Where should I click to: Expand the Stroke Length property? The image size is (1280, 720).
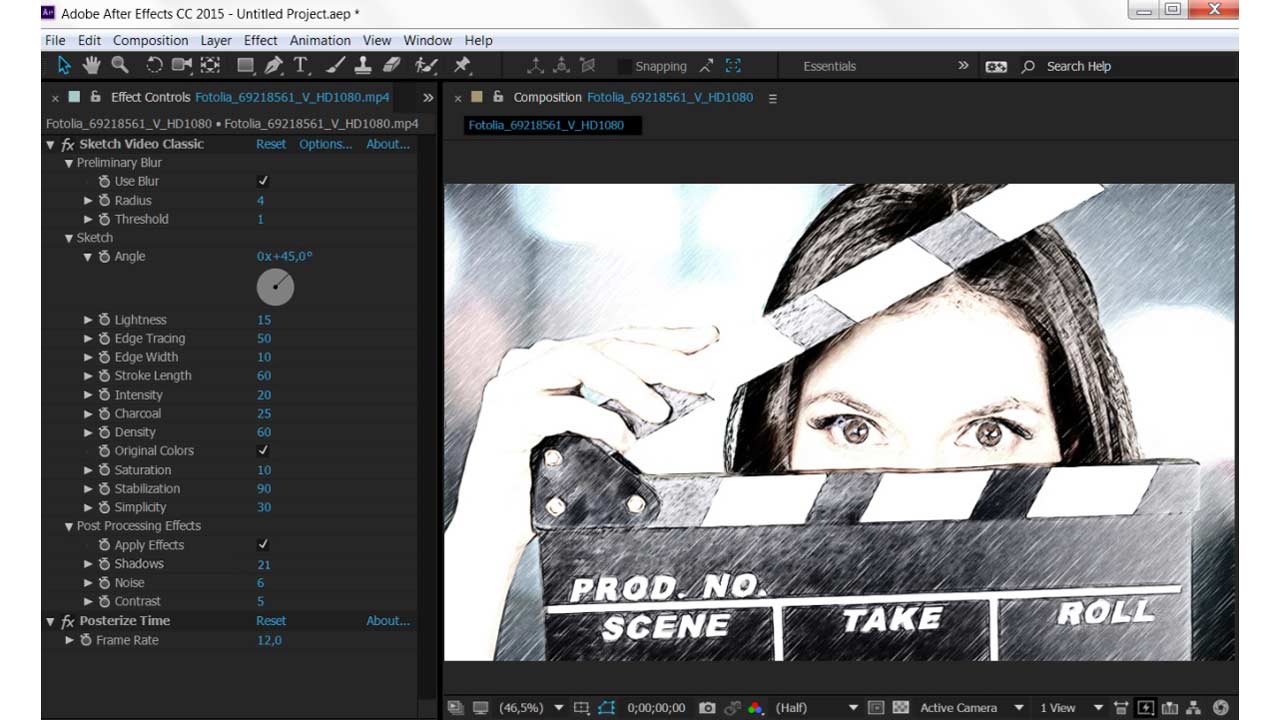[x=88, y=376]
